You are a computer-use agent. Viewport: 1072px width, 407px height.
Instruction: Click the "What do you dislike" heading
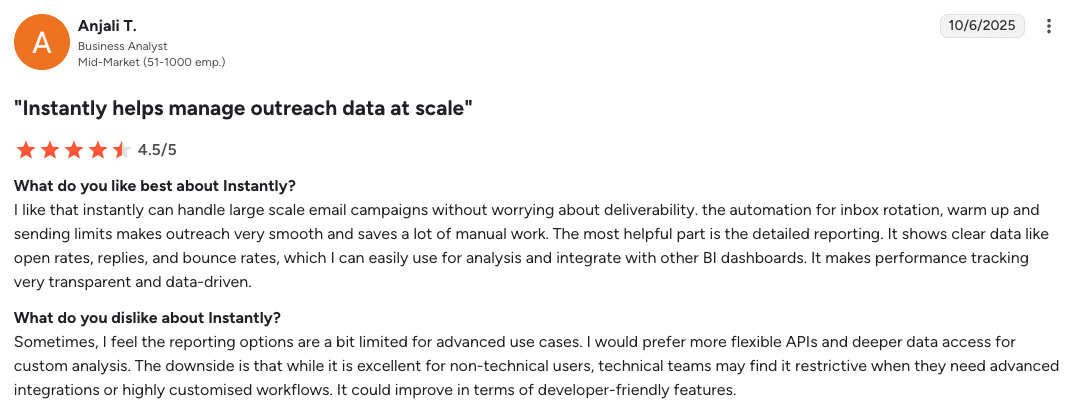[x=147, y=318]
